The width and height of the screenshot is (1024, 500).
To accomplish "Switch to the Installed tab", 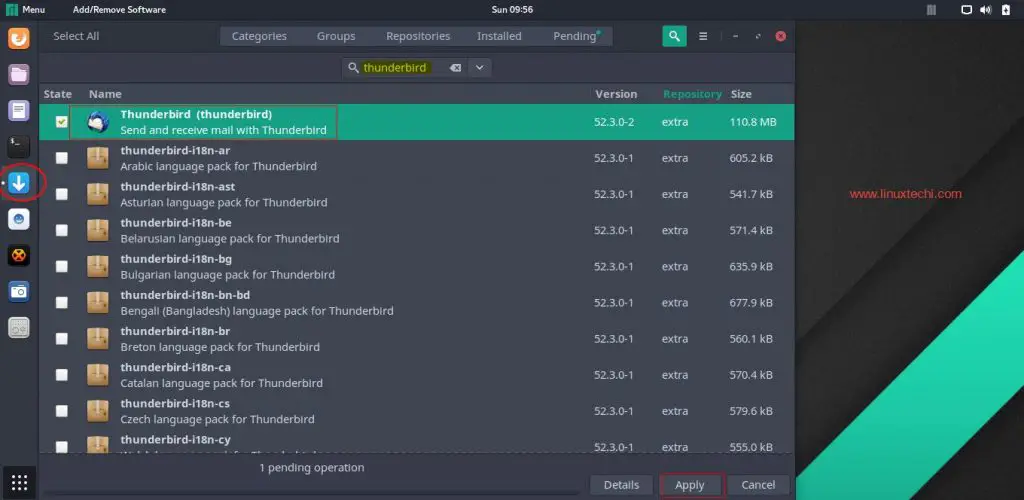I will tap(499, 37).
